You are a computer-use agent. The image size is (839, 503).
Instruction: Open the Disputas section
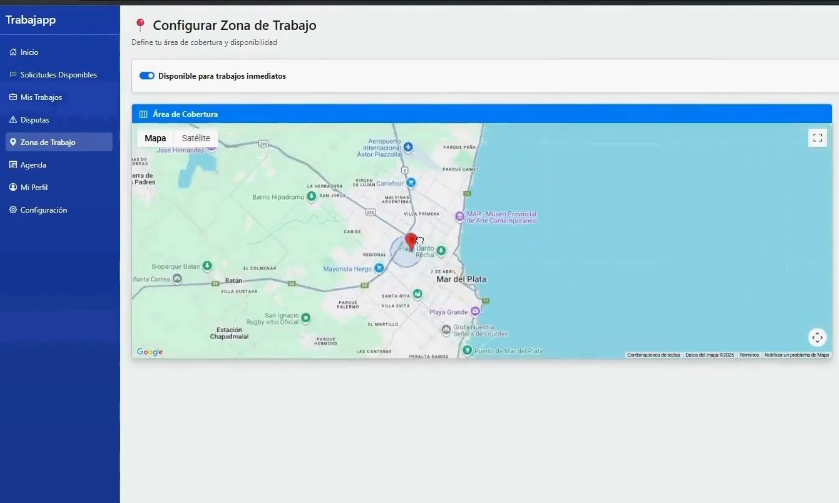click(59, 120)
